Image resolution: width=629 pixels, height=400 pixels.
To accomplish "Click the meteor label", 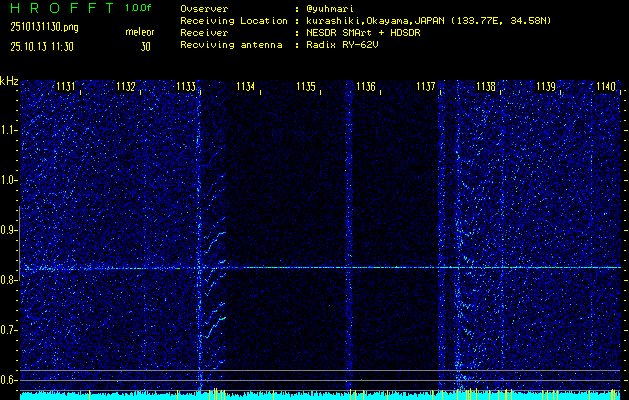I will [140, 32].
